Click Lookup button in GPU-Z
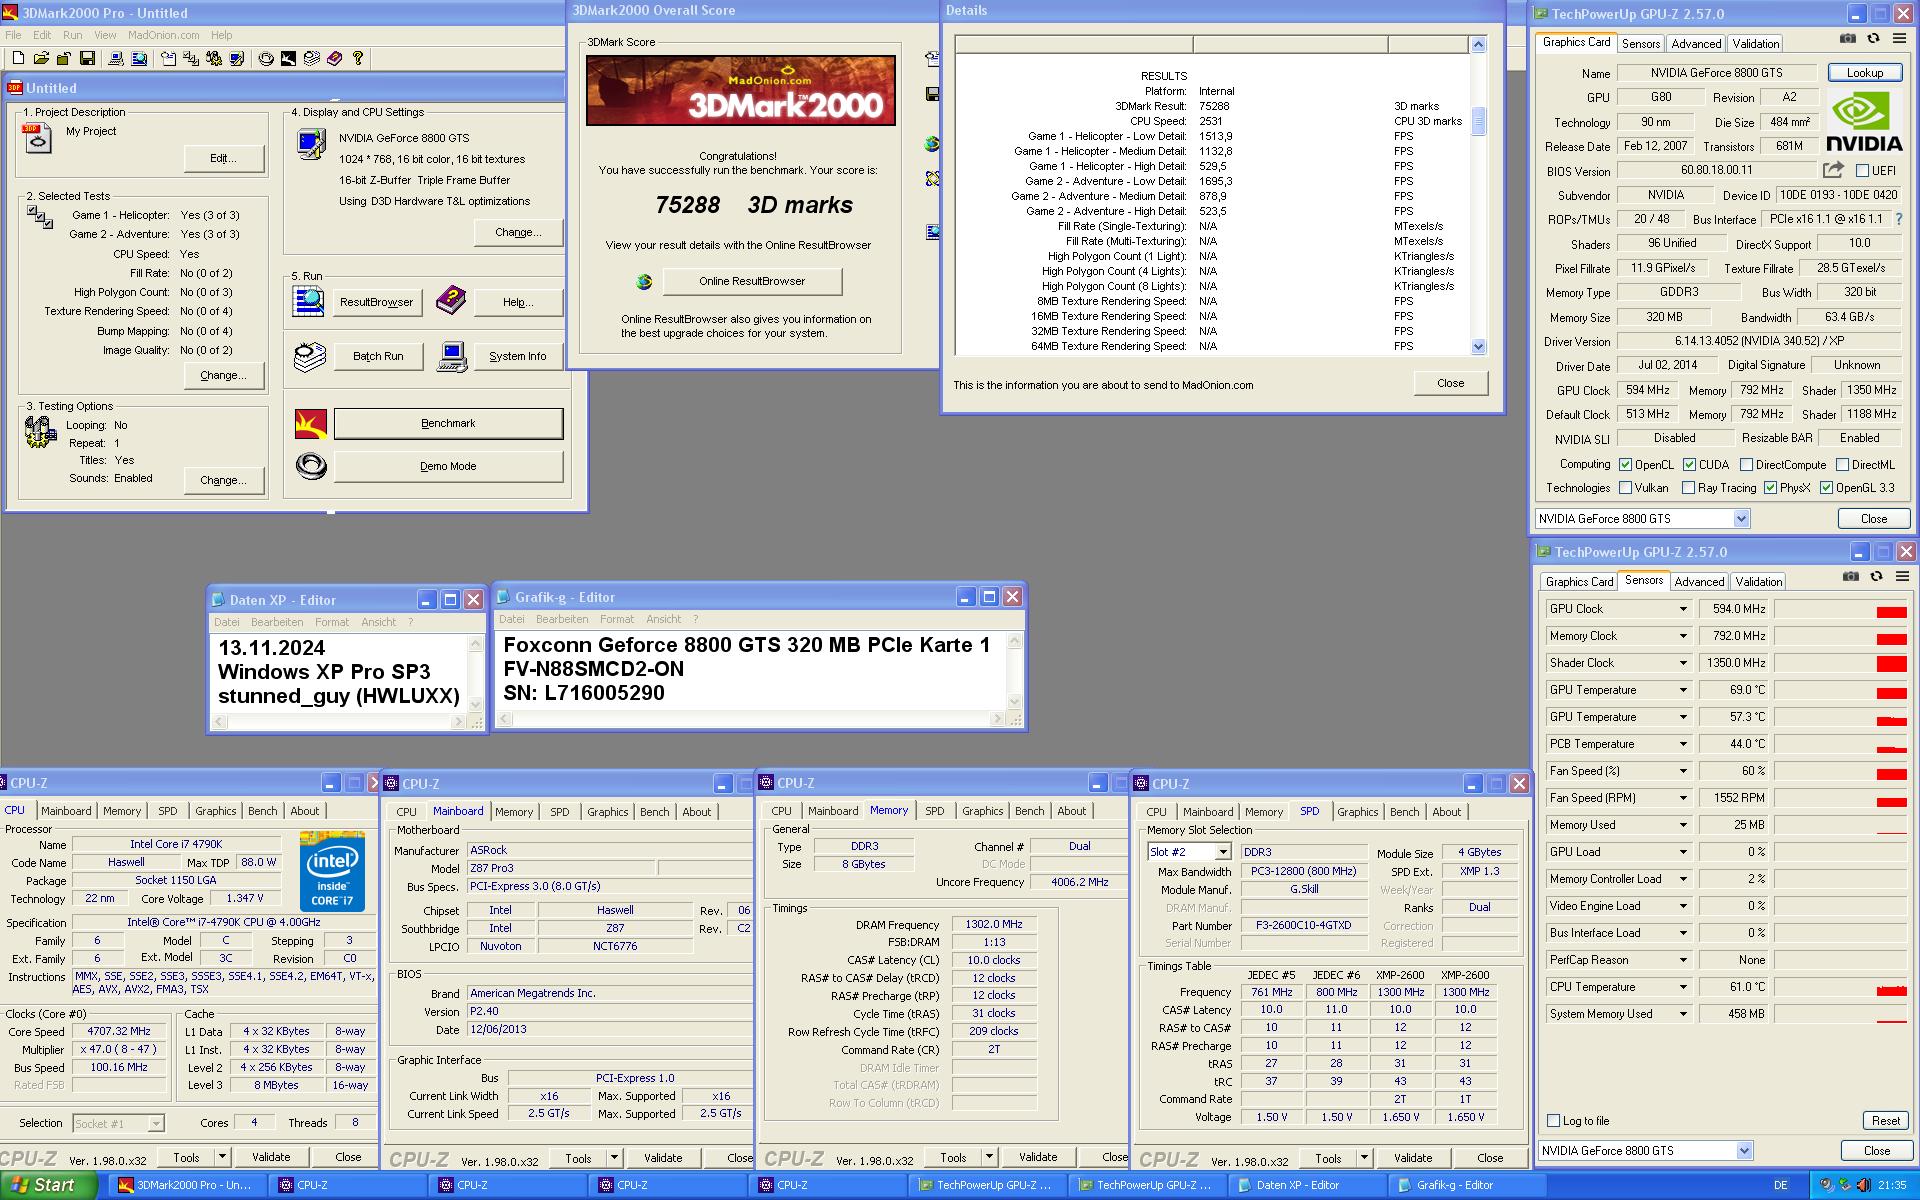Viewport: 1920px width, 1200px height. (x=1865, y=73)
